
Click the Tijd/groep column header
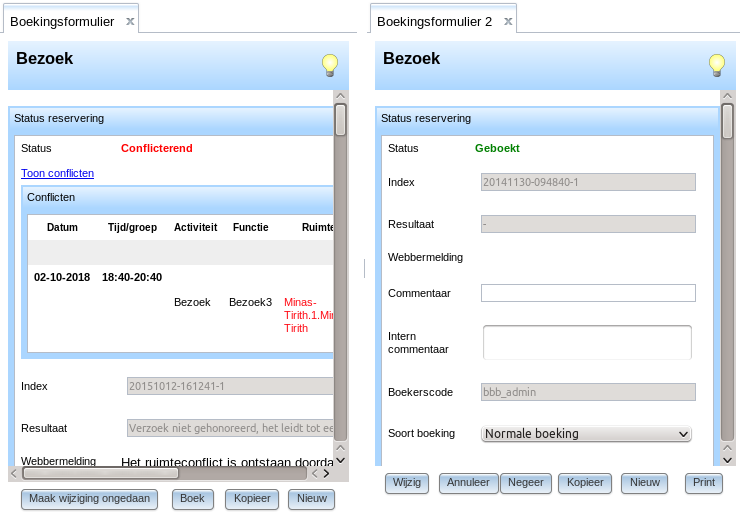[132, 228]
